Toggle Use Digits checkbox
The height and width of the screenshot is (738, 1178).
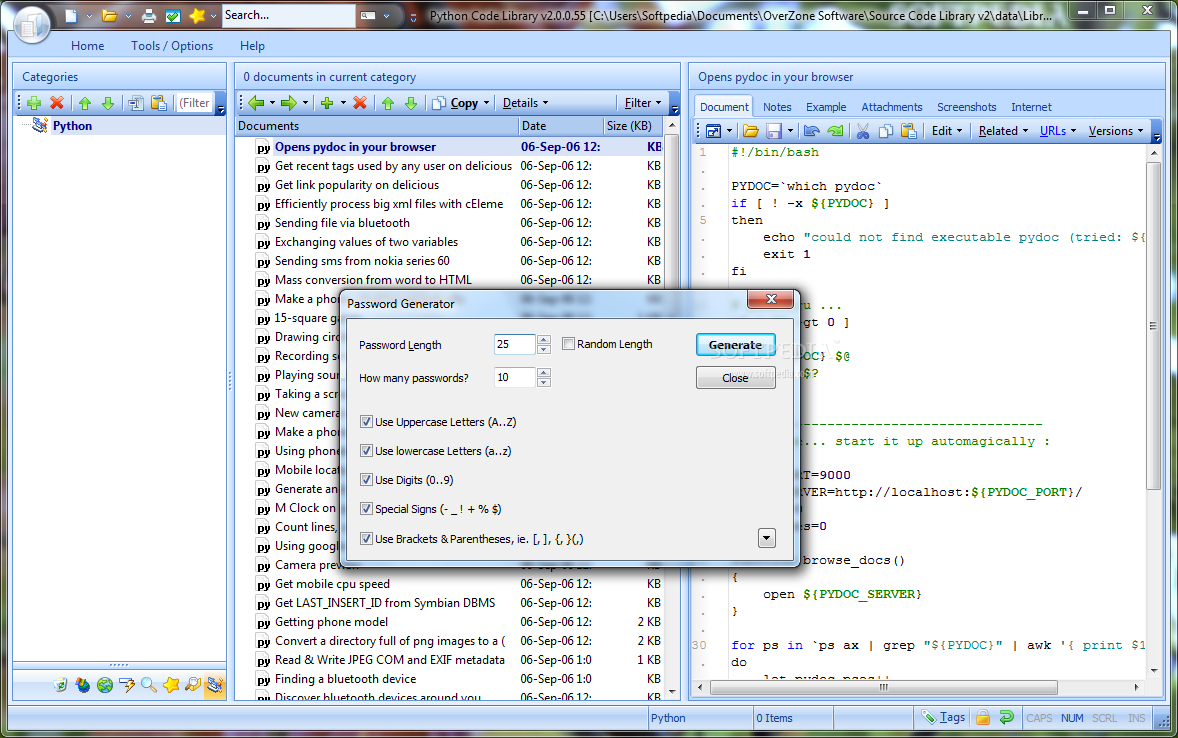367,479
